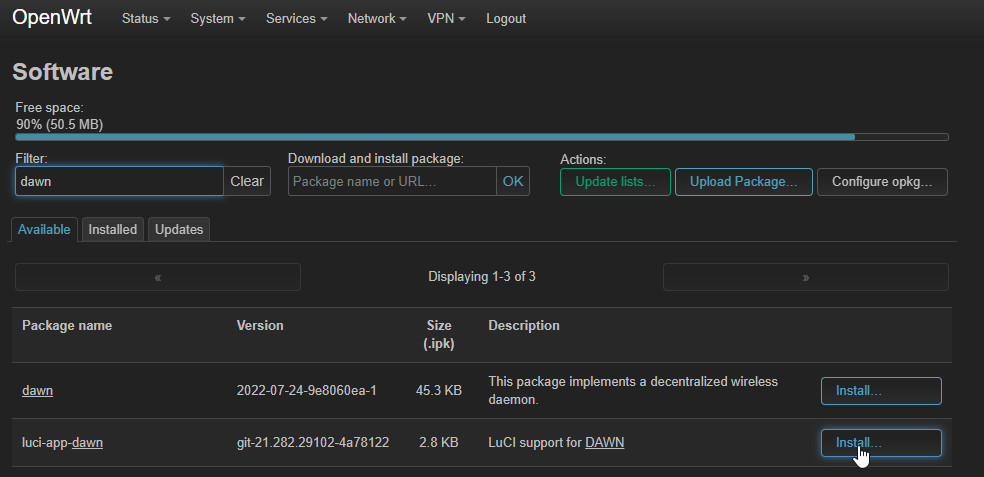Install the luci-app-dawn package

[x=881, y=443]
